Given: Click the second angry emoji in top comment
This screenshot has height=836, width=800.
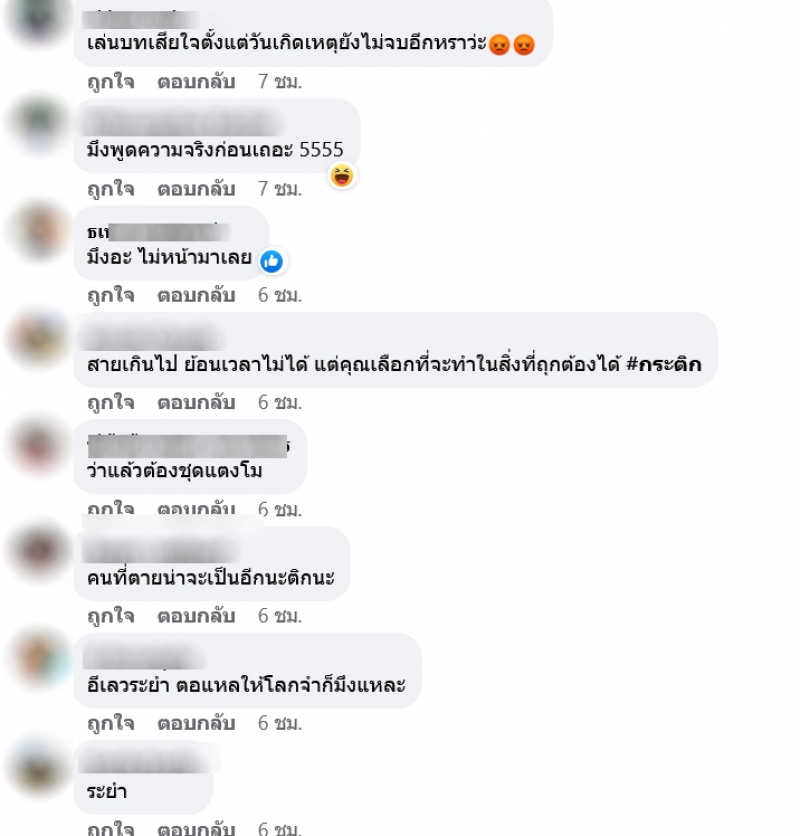Looking at the screenshot, I should (524, 44).
